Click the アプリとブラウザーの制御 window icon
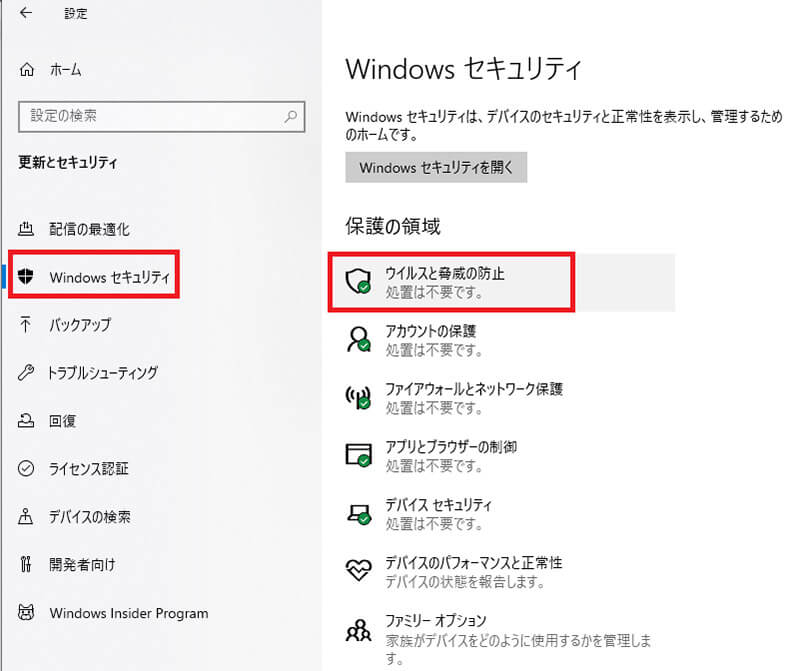Viewport: 800px width, 671px height. (x=358, y=454)
